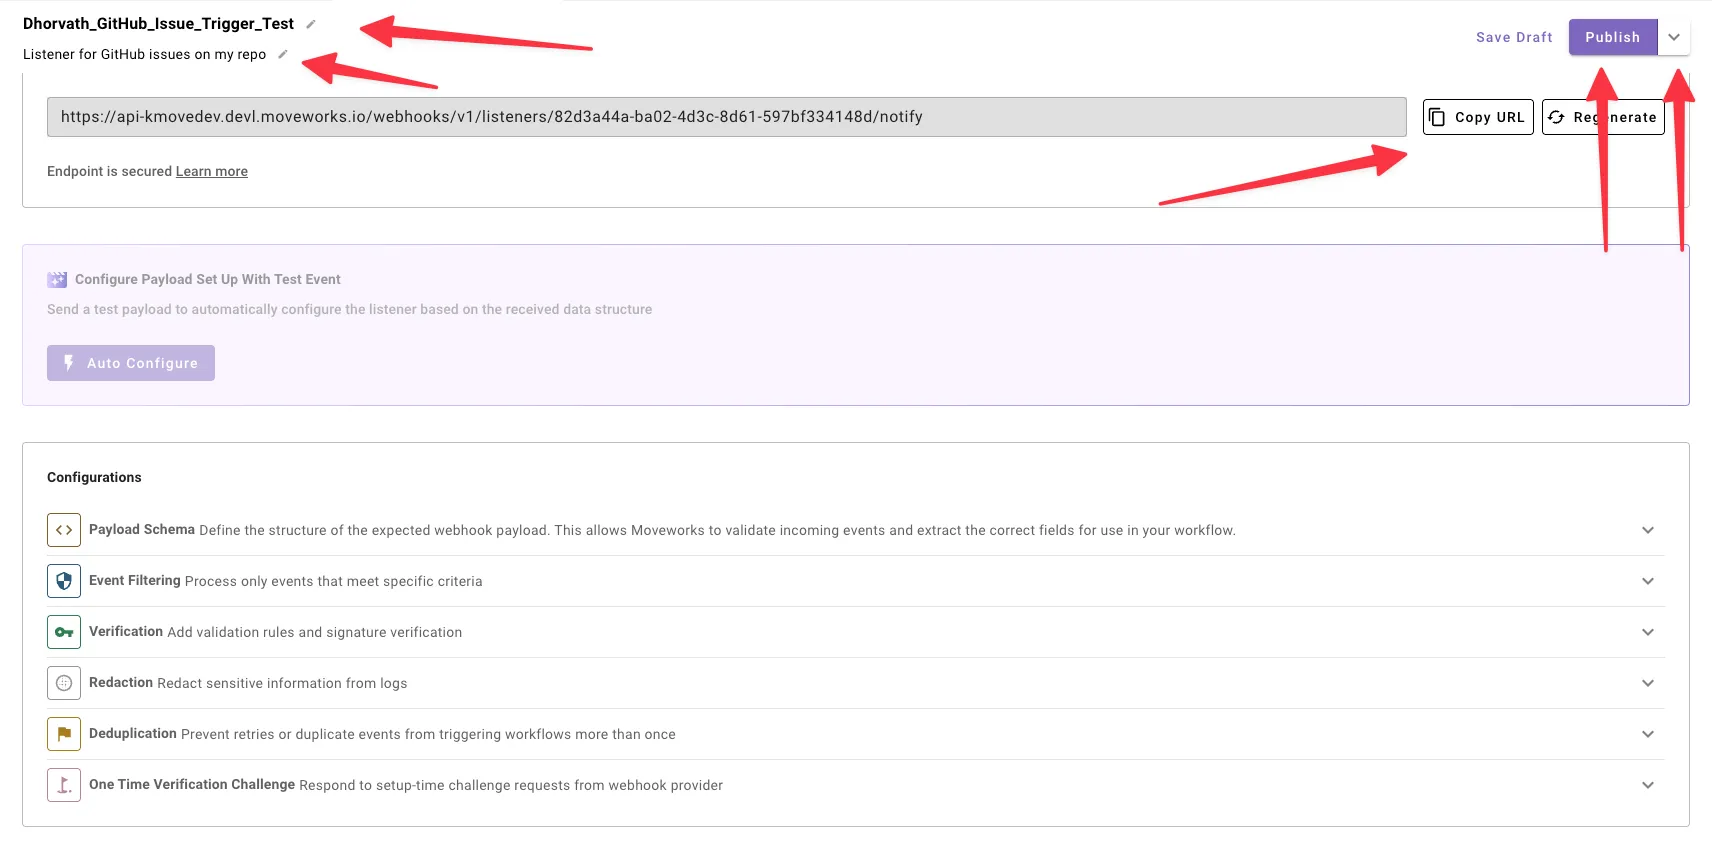
Task: Expand One Time Verification Challenge section
Action: 1648,785
